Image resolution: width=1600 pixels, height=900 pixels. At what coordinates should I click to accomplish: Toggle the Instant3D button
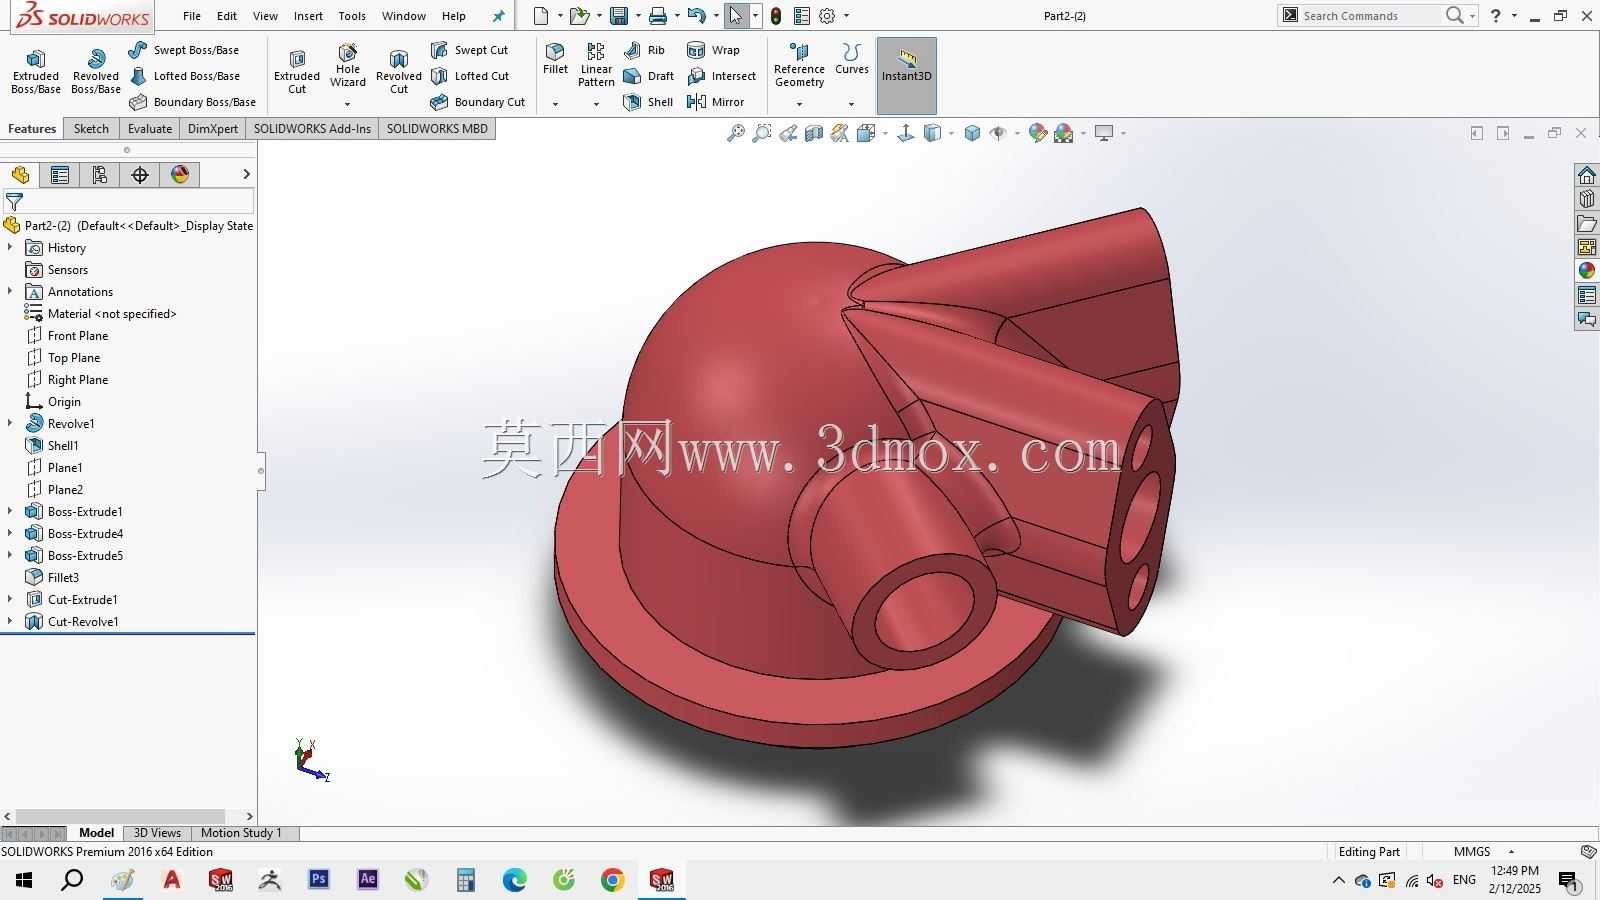907,76
